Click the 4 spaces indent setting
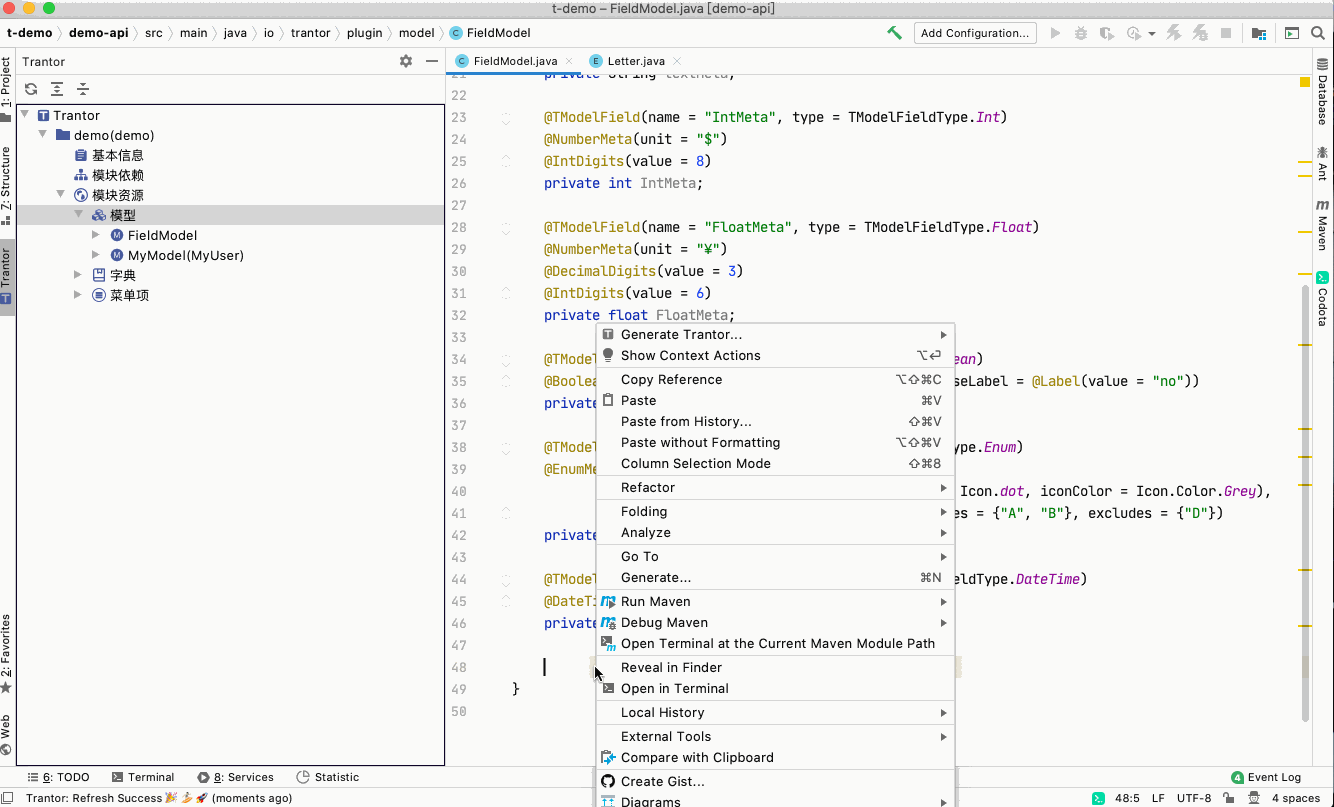The width and height of the screenshot is (1334, 807). coord(1296,798)
